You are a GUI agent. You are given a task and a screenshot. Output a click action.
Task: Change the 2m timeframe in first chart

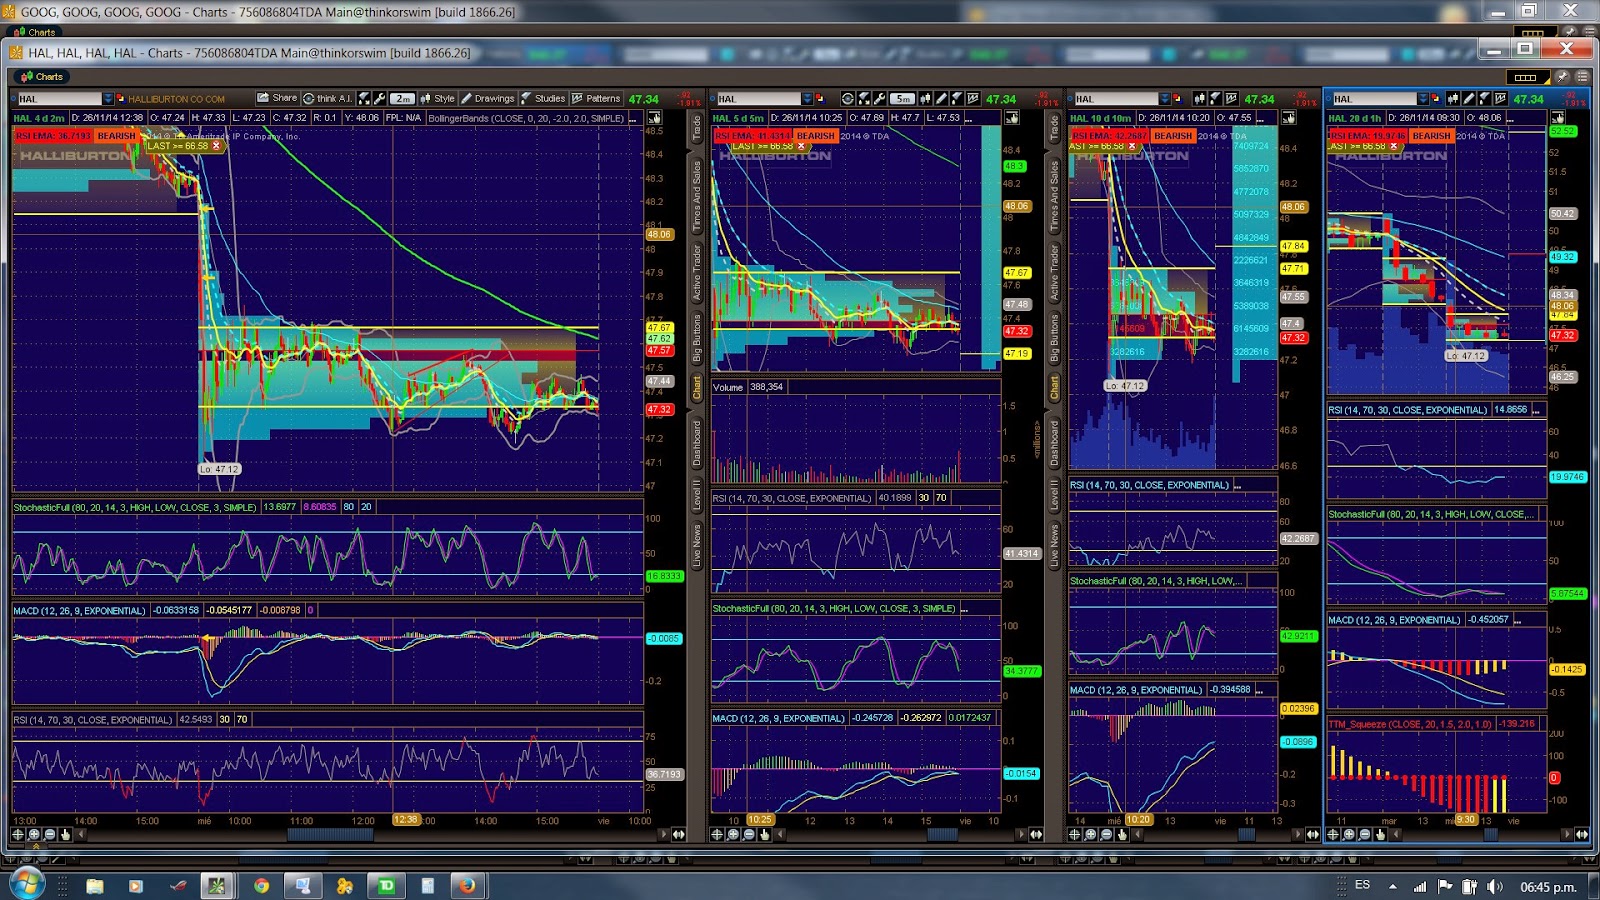pos(402,99)
